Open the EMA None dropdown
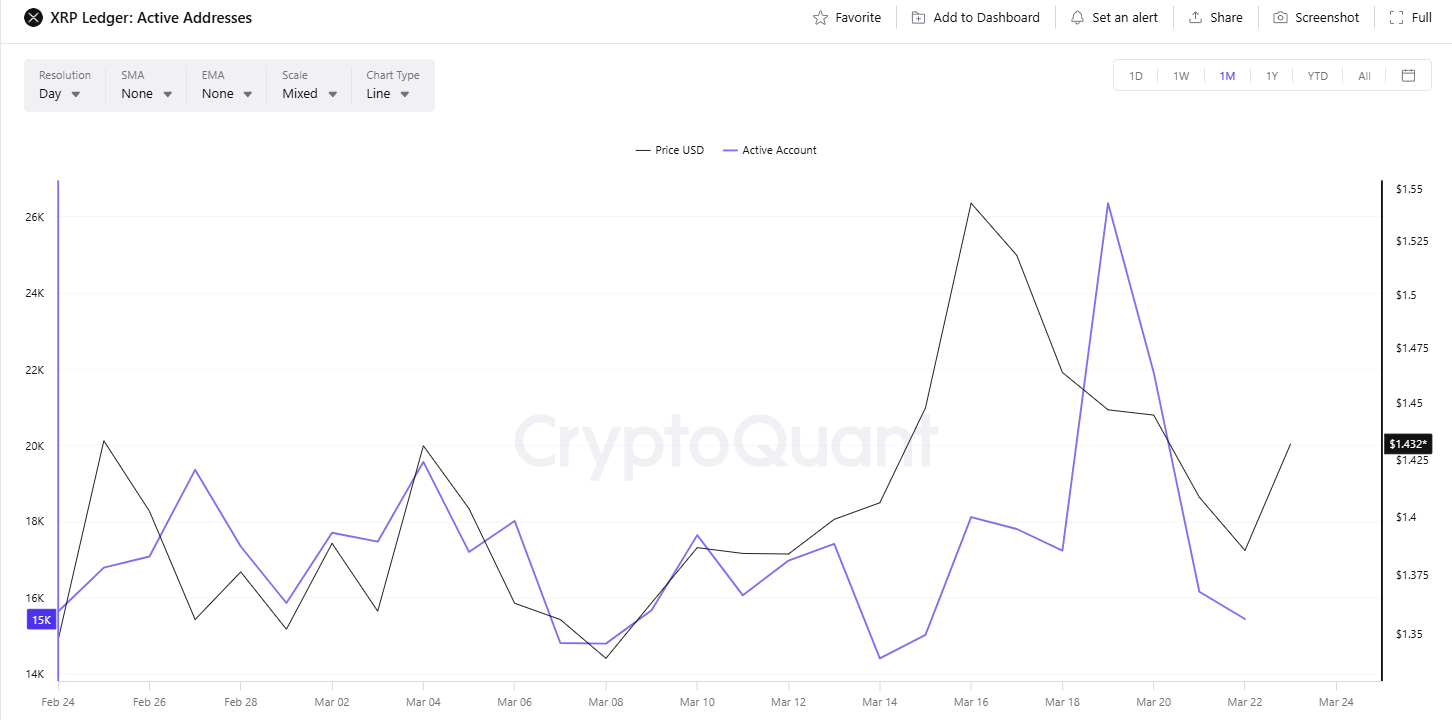 [227, 94]
